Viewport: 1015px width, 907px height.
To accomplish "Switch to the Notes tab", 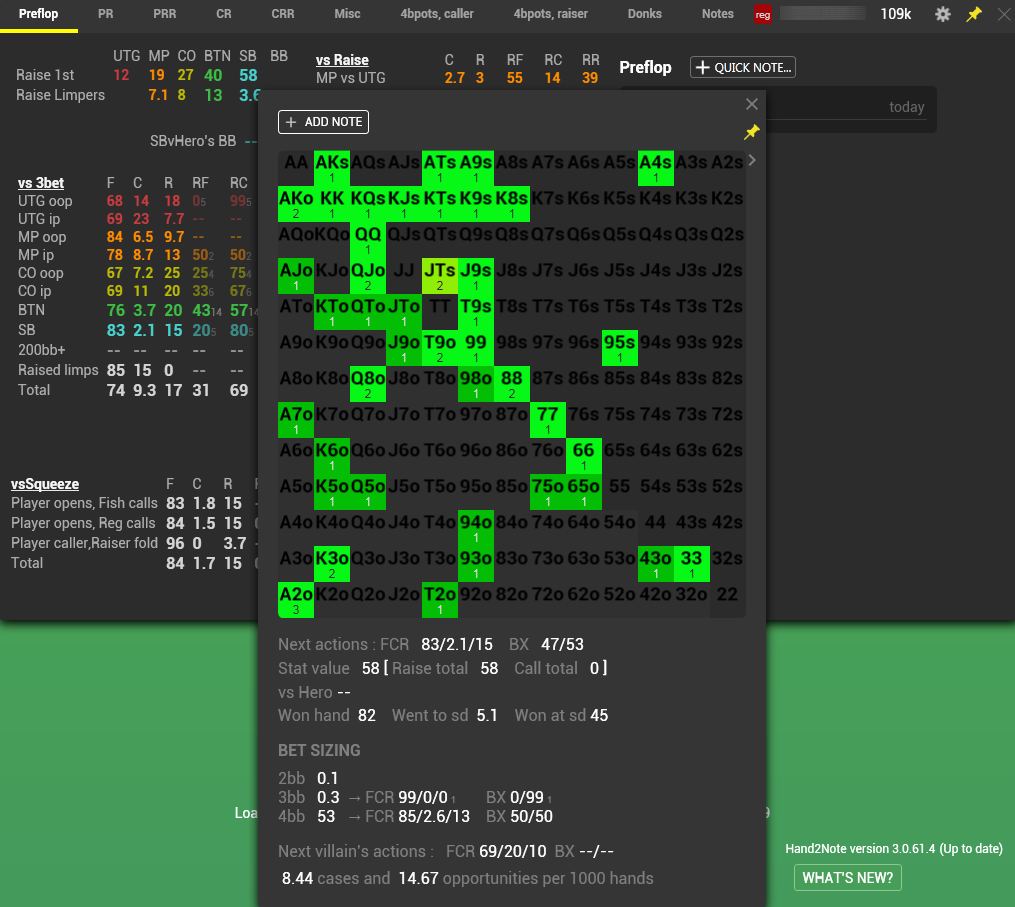I will click(717, 14).
